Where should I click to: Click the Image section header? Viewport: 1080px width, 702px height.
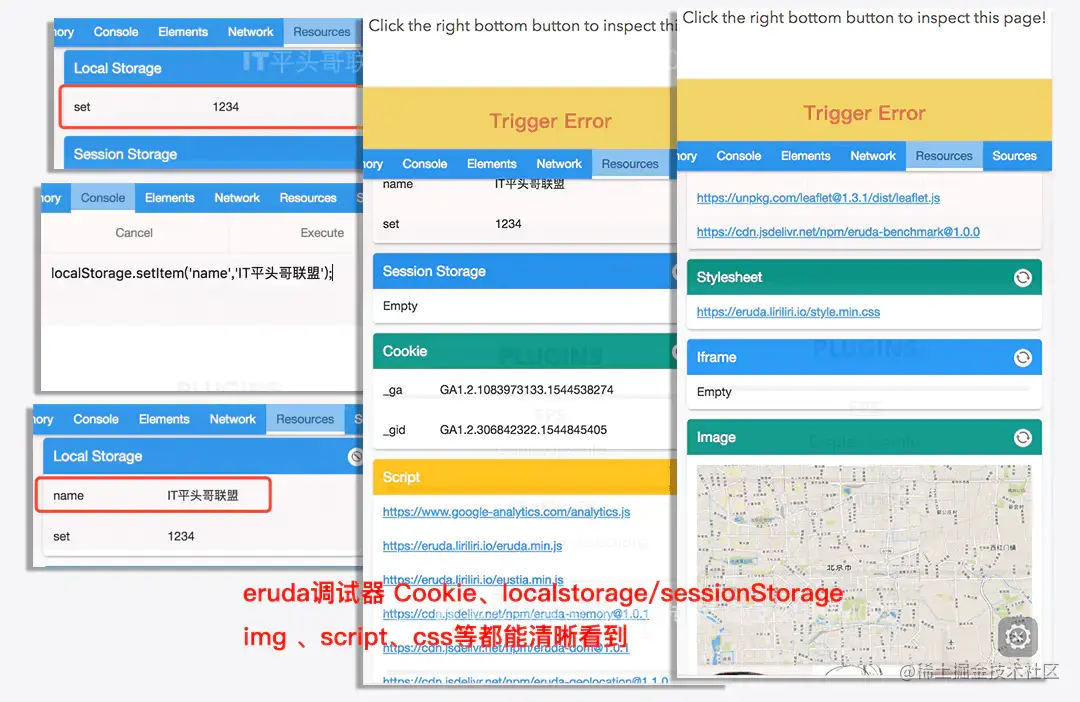pyautogui.click(x=864, y=437)
